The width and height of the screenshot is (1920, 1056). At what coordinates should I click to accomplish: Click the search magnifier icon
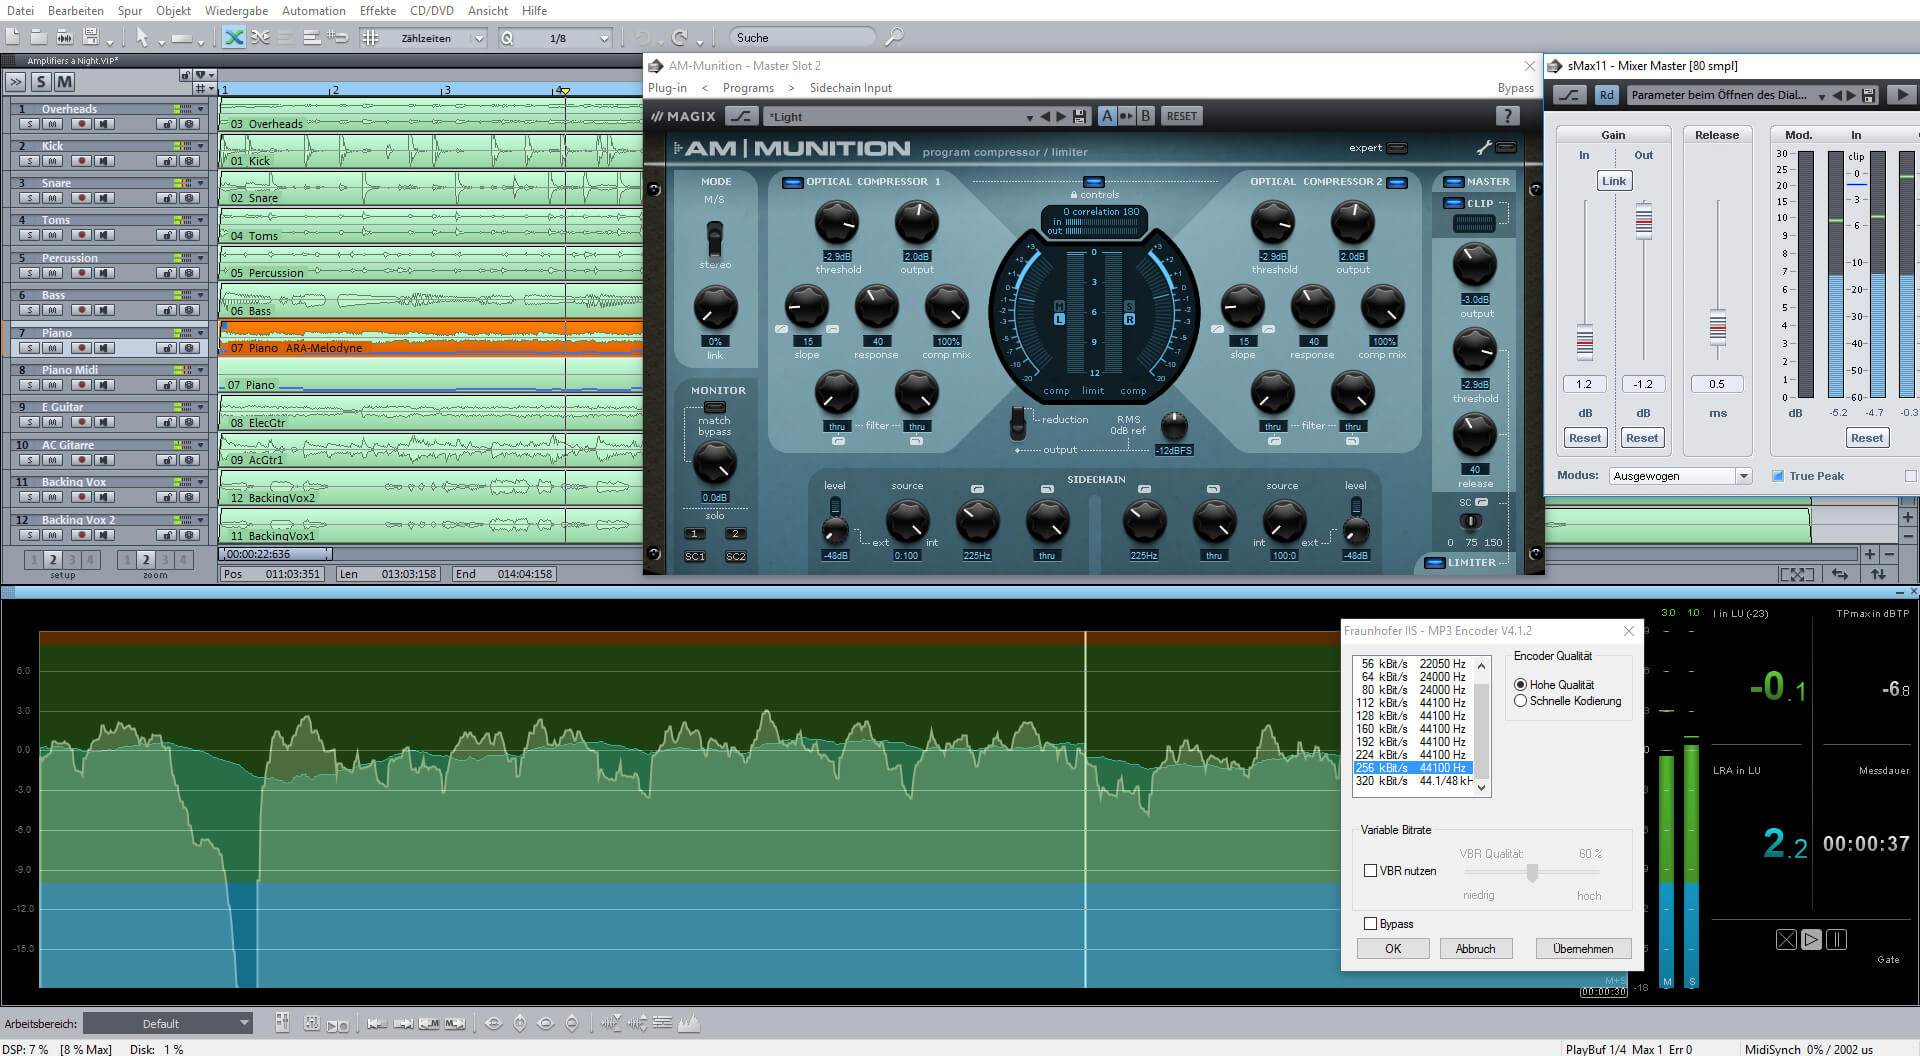click(894, 38)
